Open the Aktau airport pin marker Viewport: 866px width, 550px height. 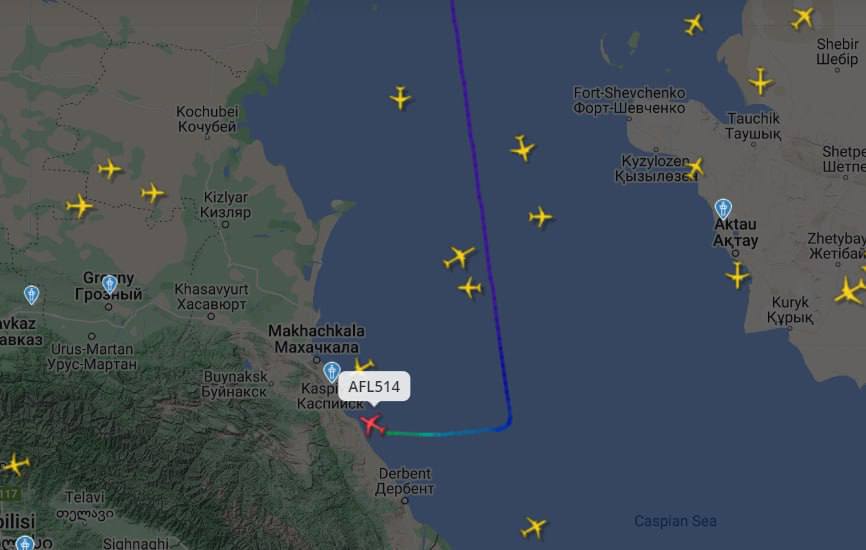point(723,209)
